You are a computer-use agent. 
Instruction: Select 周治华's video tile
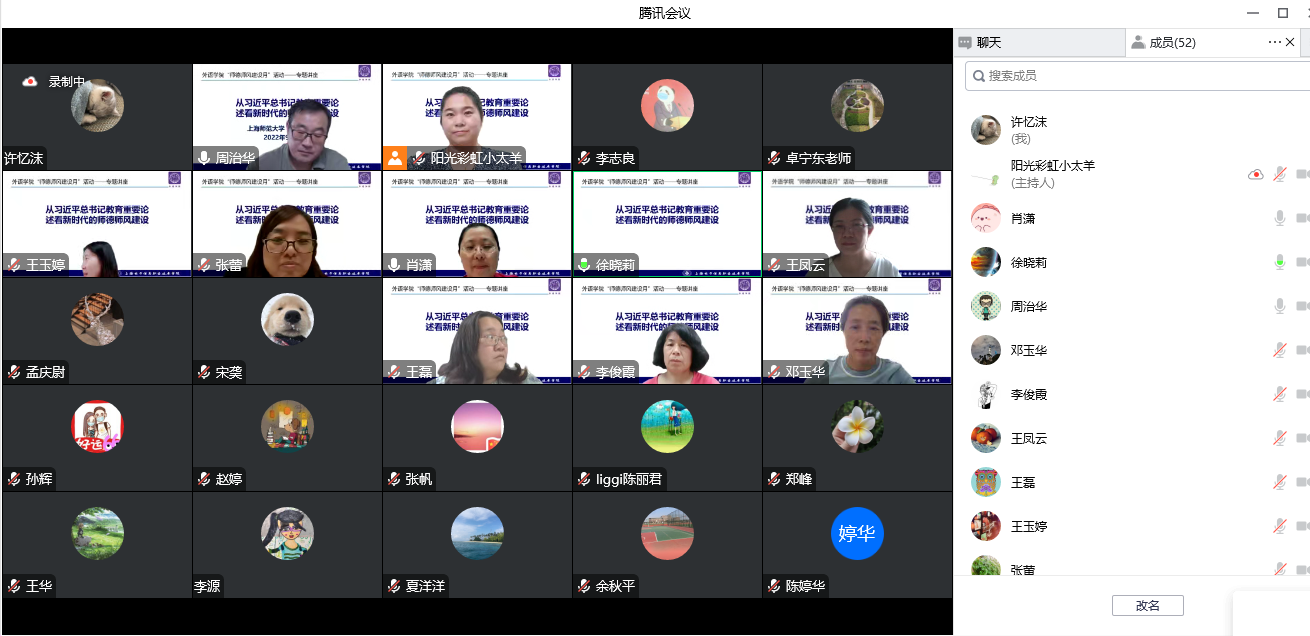point(287,116)
